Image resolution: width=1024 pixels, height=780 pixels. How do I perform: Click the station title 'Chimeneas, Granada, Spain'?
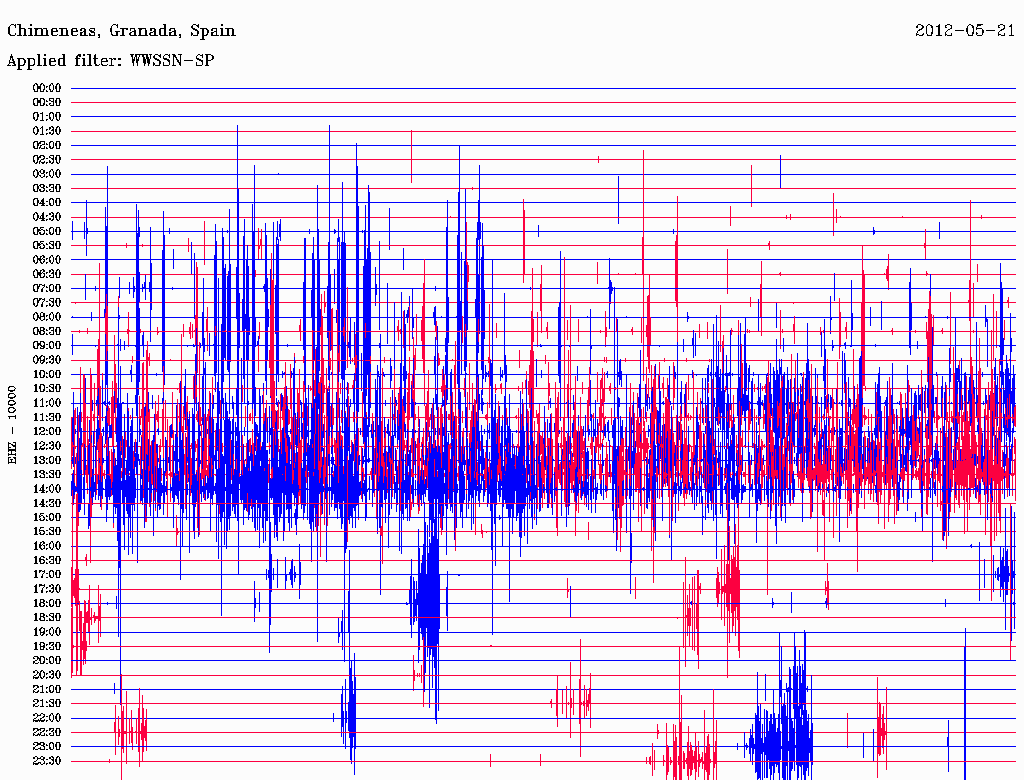121,31
